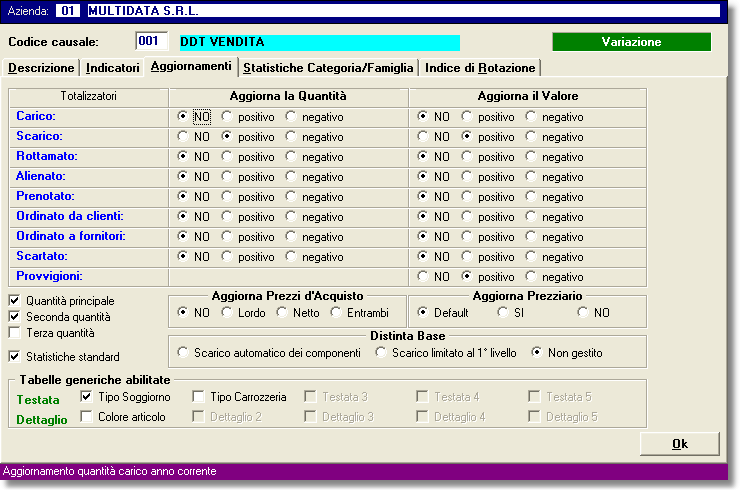
Task: Select the Aggiornamenti tab
Action: tap(191, 67)
